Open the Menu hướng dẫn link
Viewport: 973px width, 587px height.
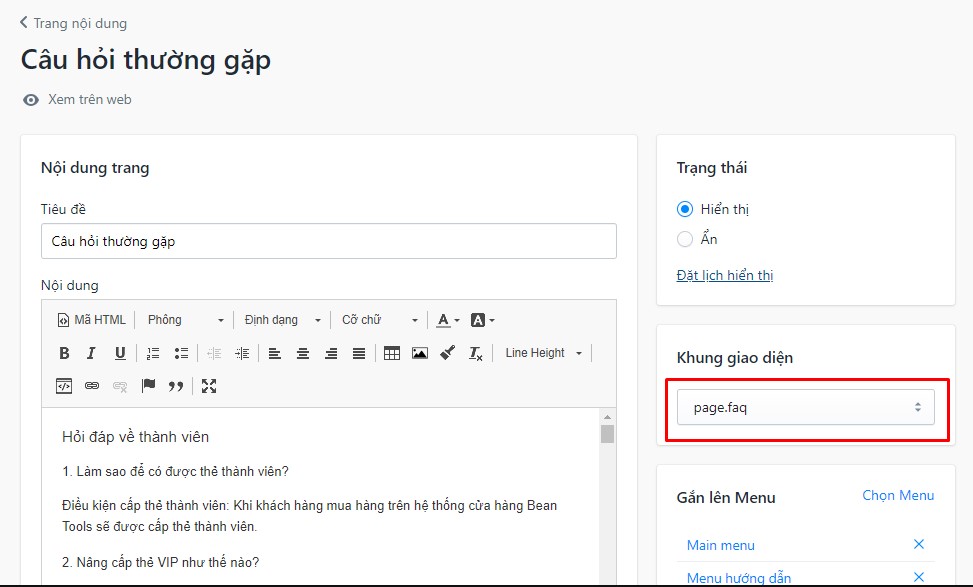pyautogui.click(x=738, y=578)
